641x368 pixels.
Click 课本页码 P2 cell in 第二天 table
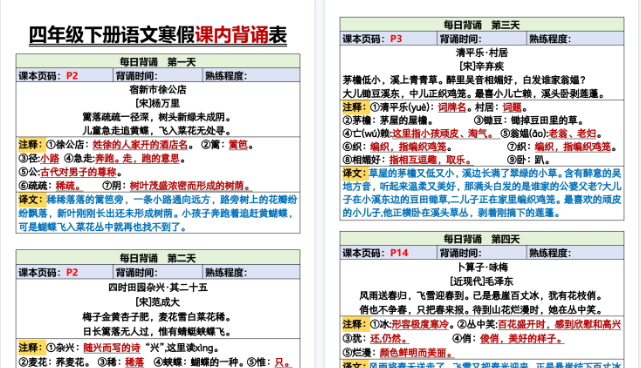tap(65, 272)
